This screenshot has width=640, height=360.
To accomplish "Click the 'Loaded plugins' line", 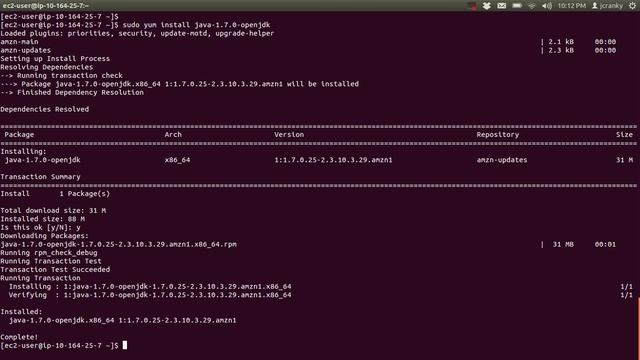I will [137, 33].
